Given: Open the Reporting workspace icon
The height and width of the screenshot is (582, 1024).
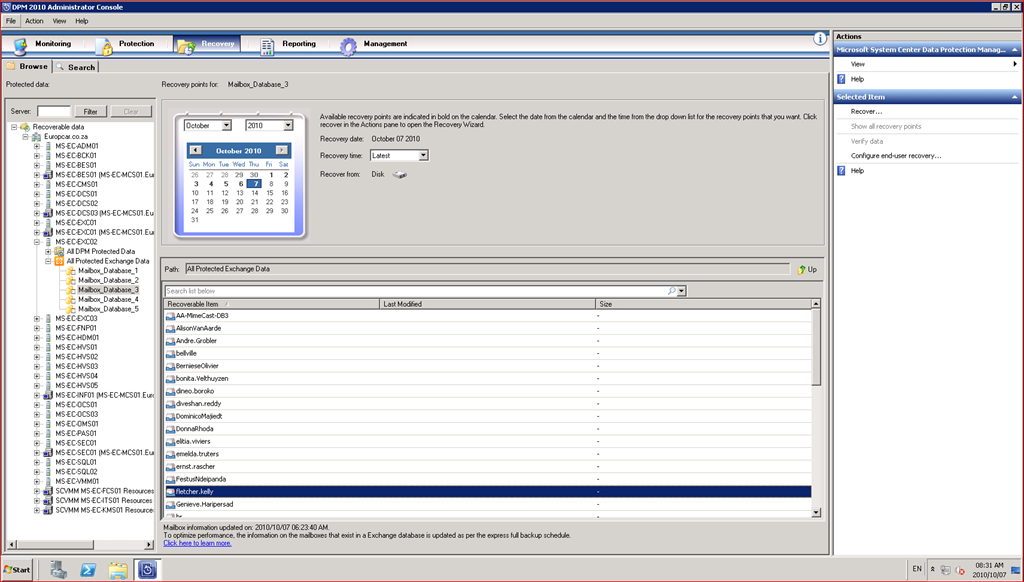Looking at the screenshot, I should tap(267, 45).
